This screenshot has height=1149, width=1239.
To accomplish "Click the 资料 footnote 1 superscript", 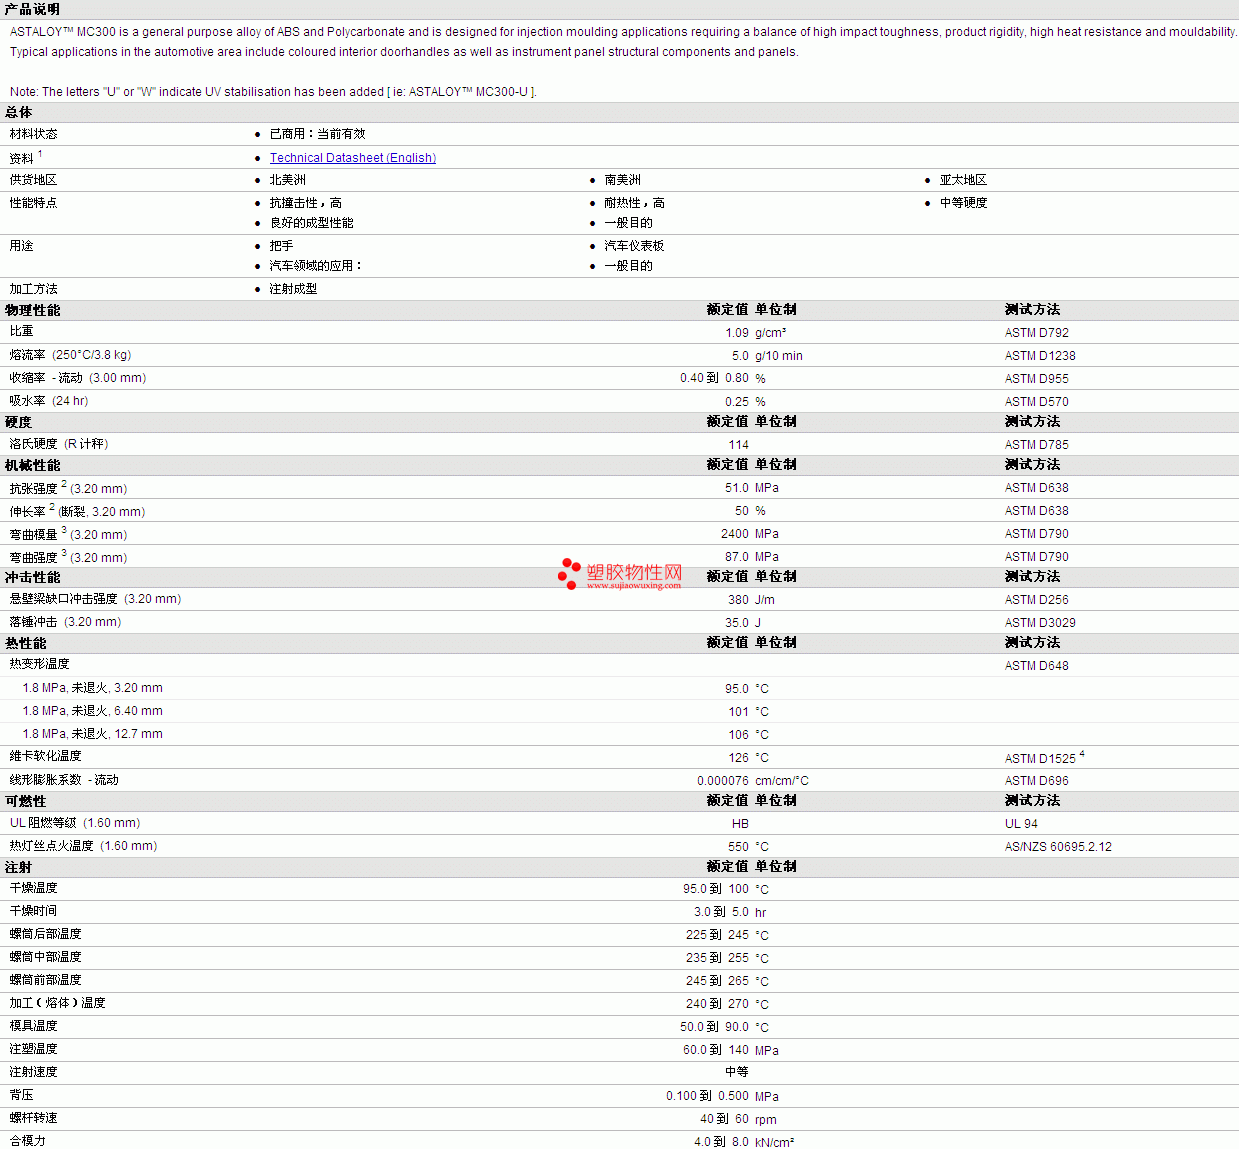I will tap(40, 154).
